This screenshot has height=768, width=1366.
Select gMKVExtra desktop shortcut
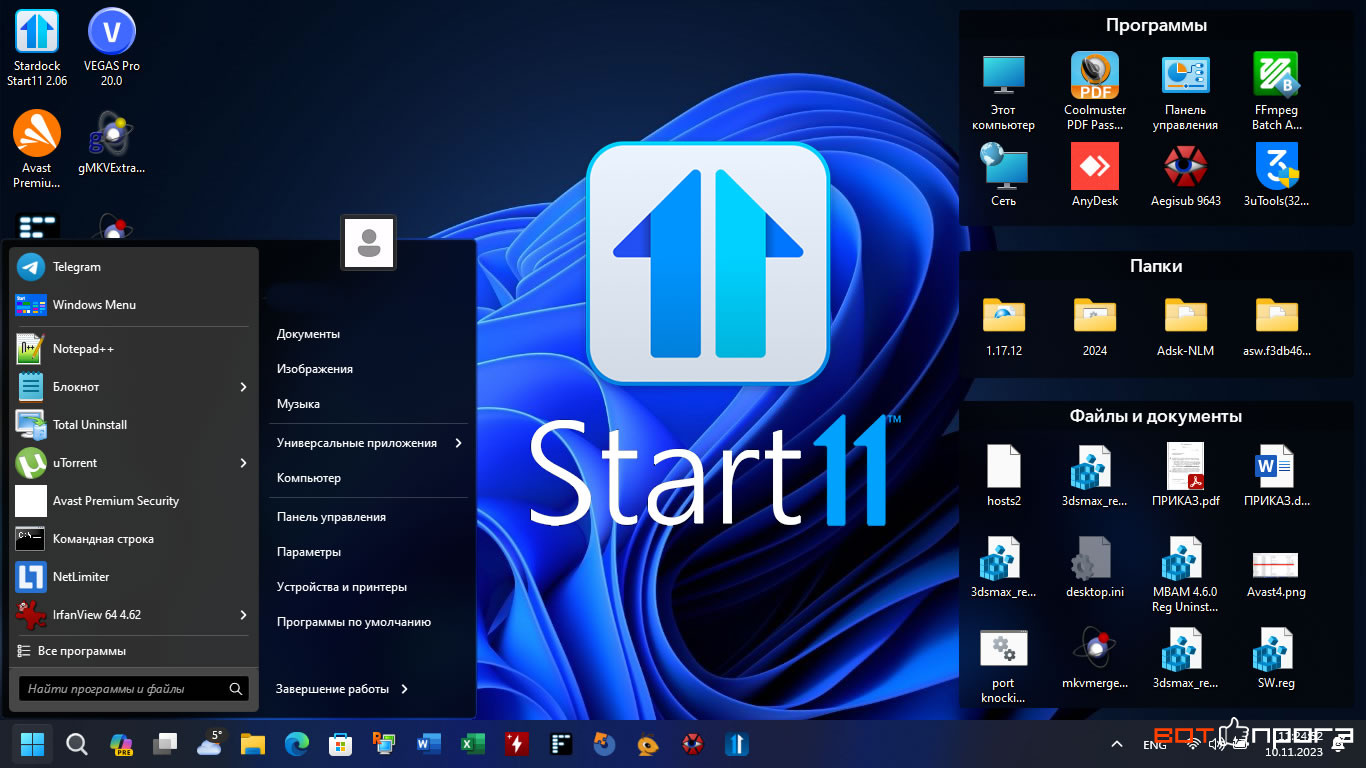(x=112, y=142)
